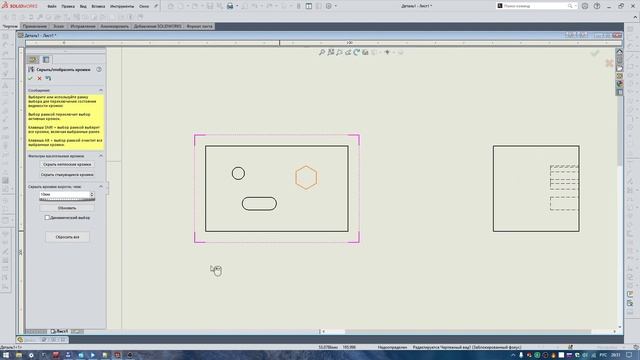The width and height of the screenshot is (640, 360).
Task: Open the SOLIDWORKS Resources home icon in task pane
Action: [620, 52]
